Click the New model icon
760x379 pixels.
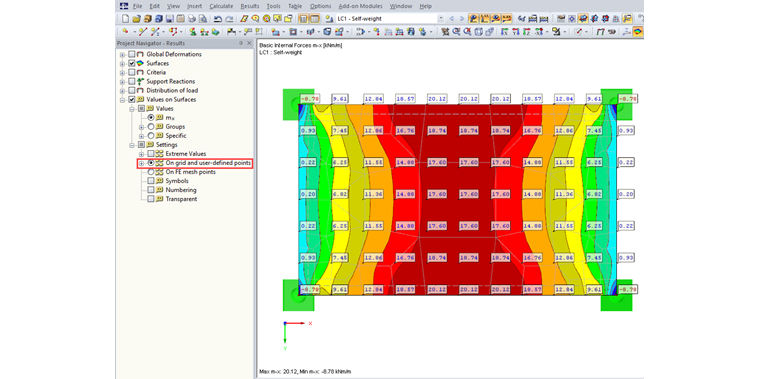click(x=125, y=19)
